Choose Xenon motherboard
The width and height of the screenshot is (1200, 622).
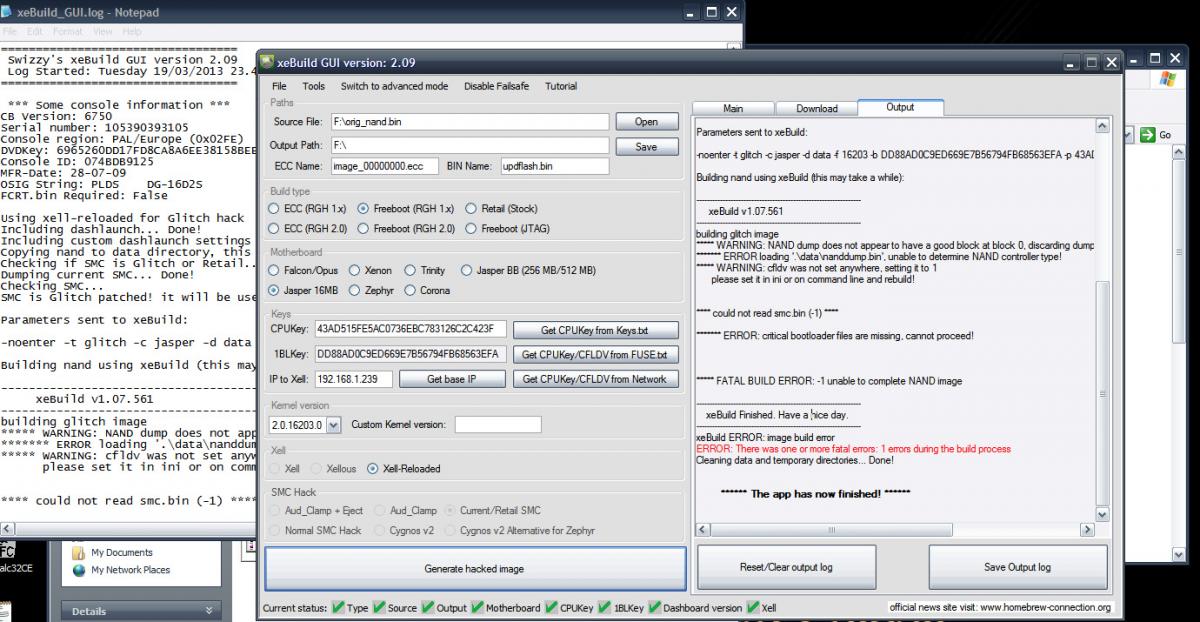[x=353, y=270]
